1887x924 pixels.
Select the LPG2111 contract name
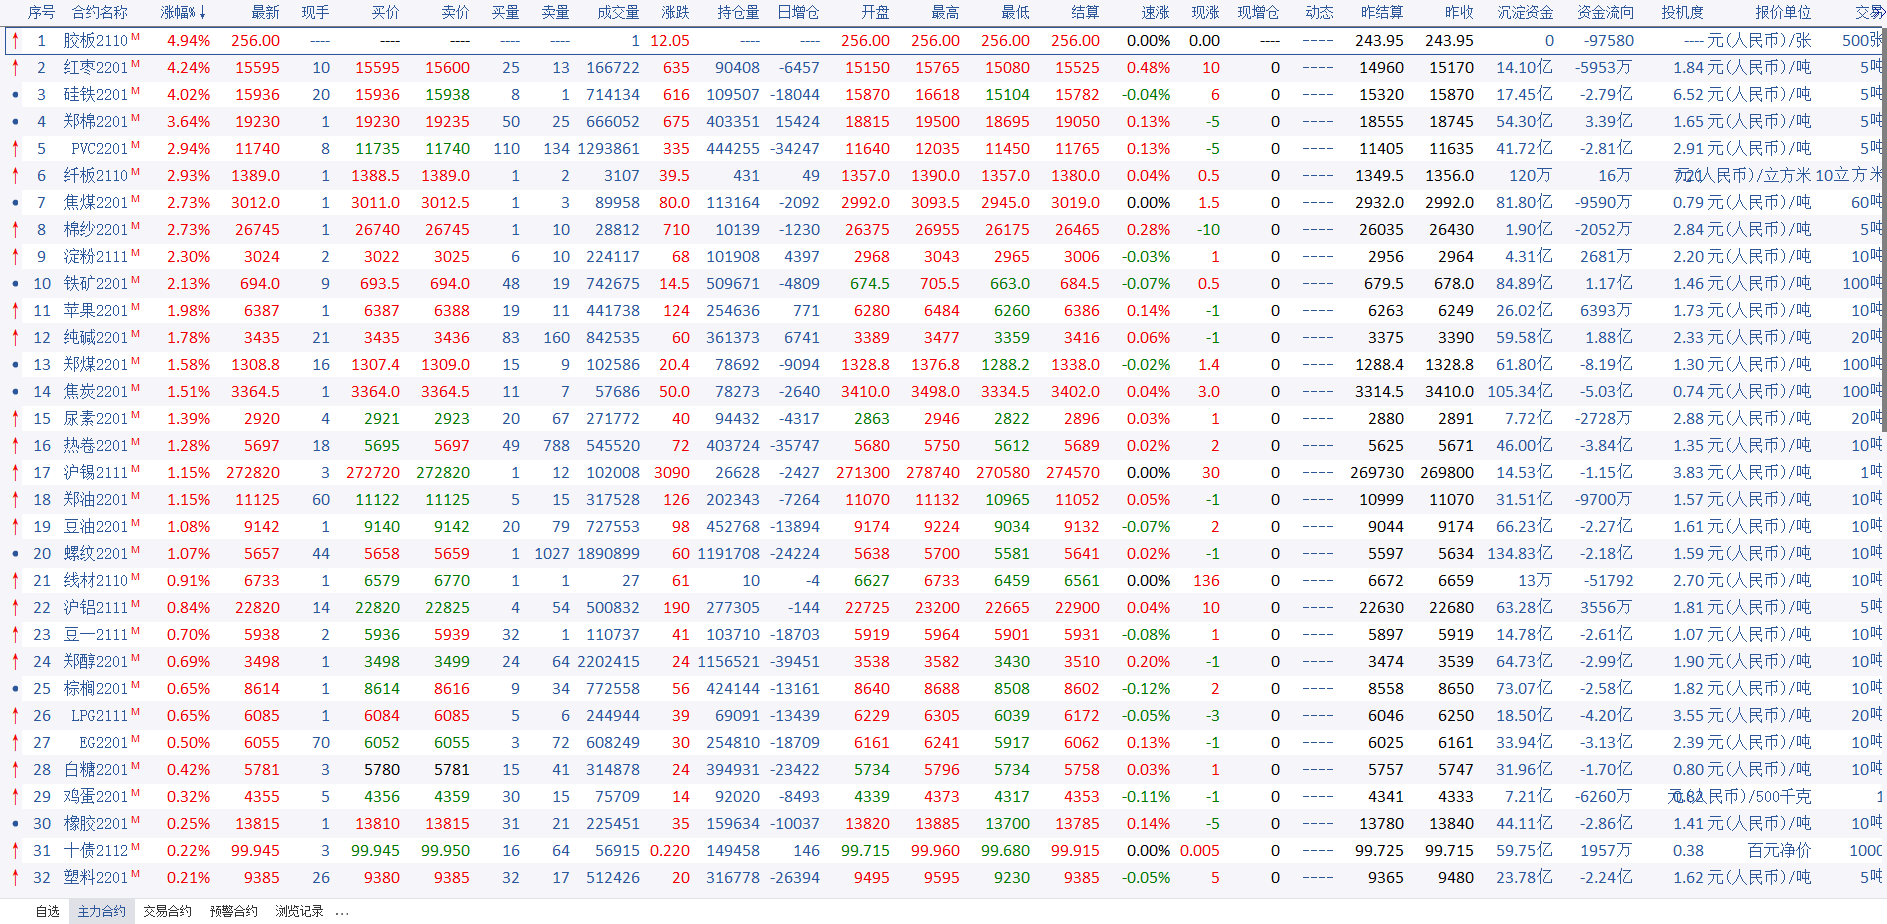click(99, 716)
